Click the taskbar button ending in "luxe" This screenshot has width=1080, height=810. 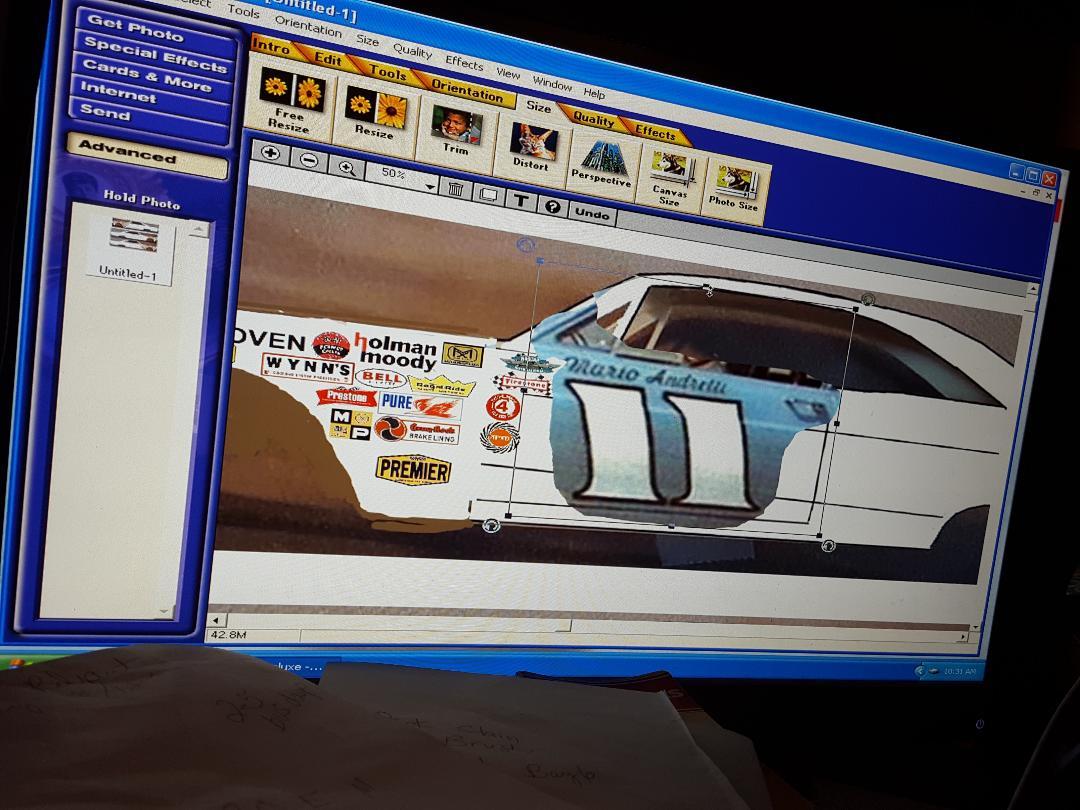coord(298,667)
